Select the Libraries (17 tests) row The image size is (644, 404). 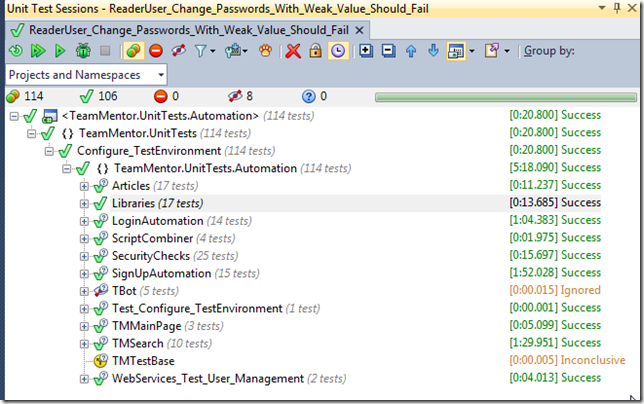[x=158, y=203]
